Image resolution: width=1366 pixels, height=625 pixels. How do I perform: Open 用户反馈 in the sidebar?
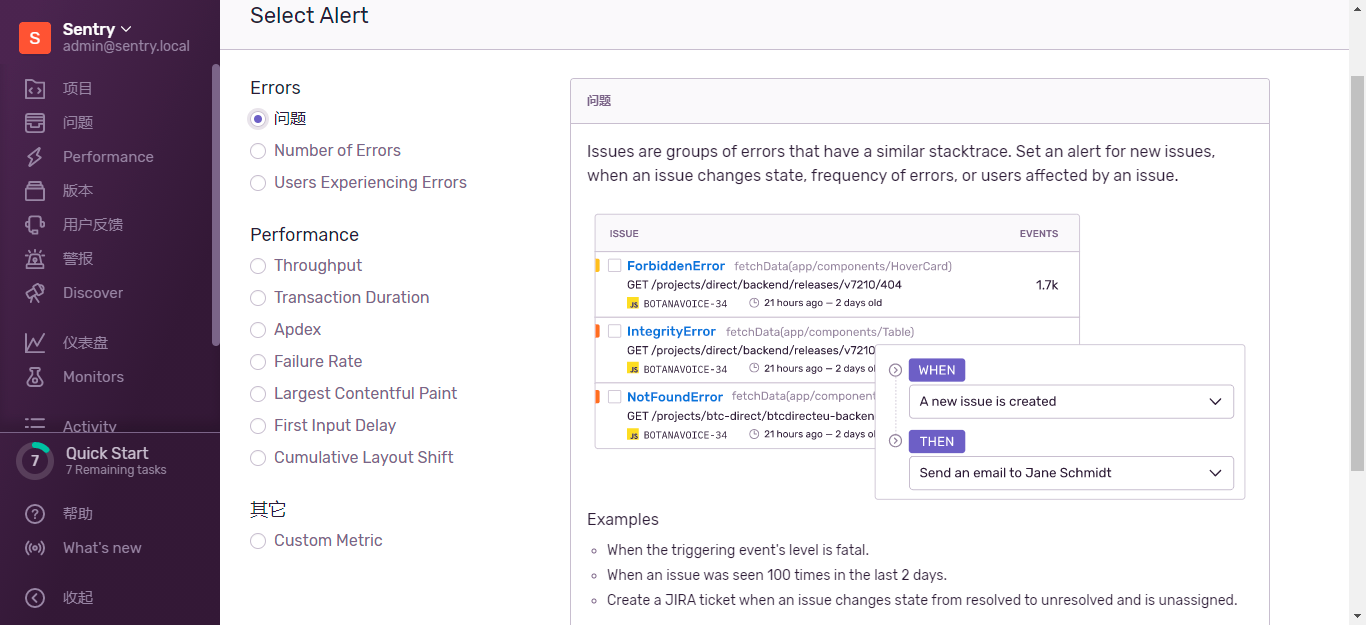[x=93, y=225]
